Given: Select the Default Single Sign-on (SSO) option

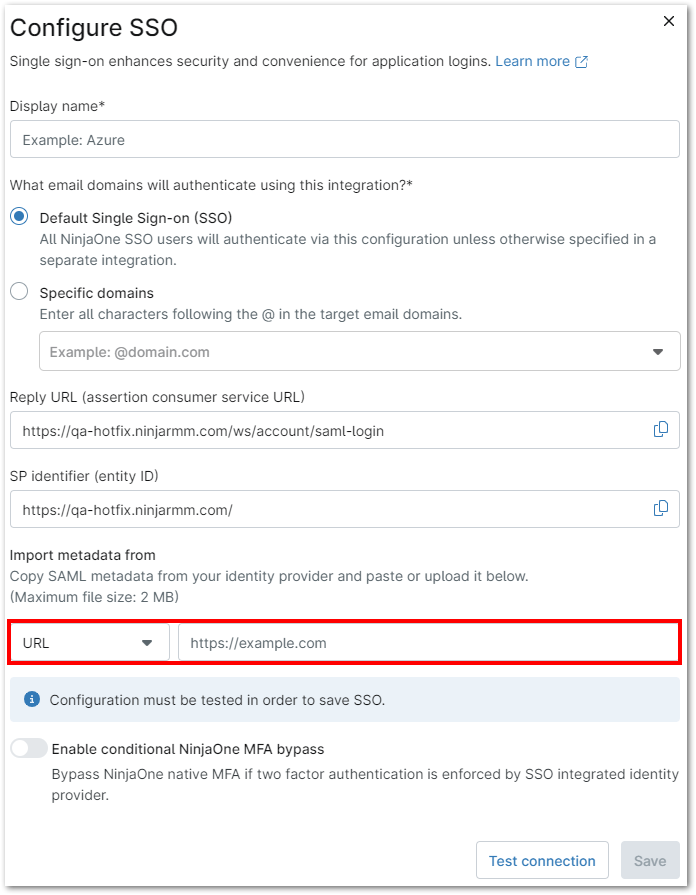Looking at the screenshot, I should pos(18,217).
